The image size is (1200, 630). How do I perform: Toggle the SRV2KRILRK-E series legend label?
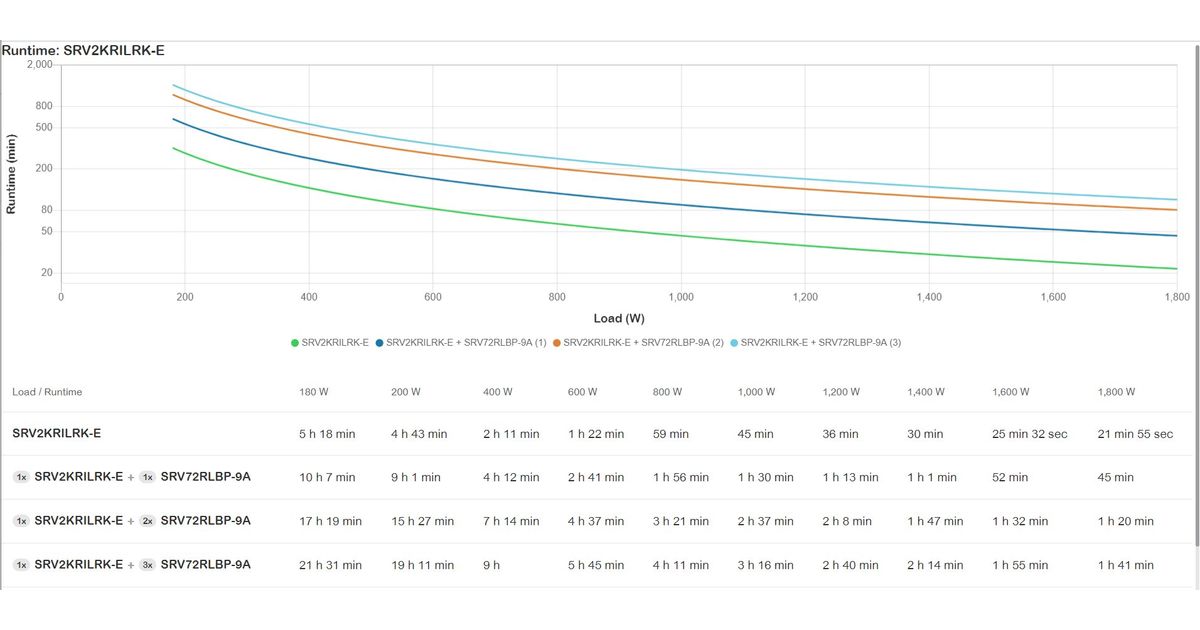coord(335,343)
